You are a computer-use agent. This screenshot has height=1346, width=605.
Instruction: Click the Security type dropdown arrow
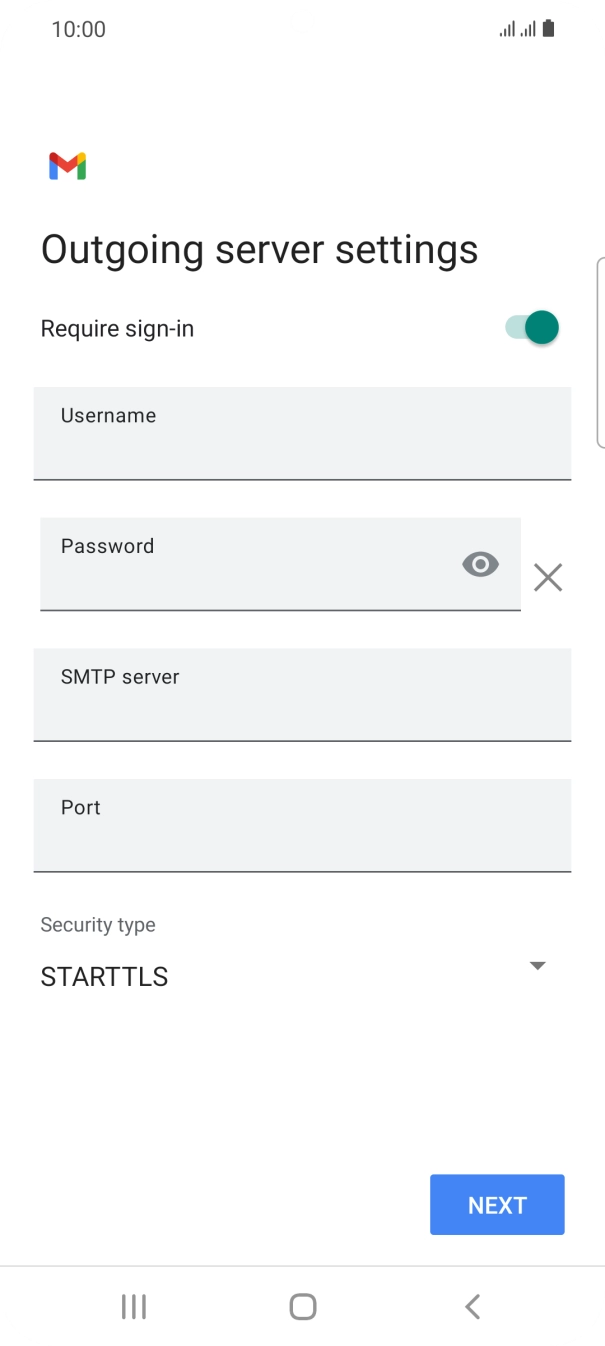(537, 965)
